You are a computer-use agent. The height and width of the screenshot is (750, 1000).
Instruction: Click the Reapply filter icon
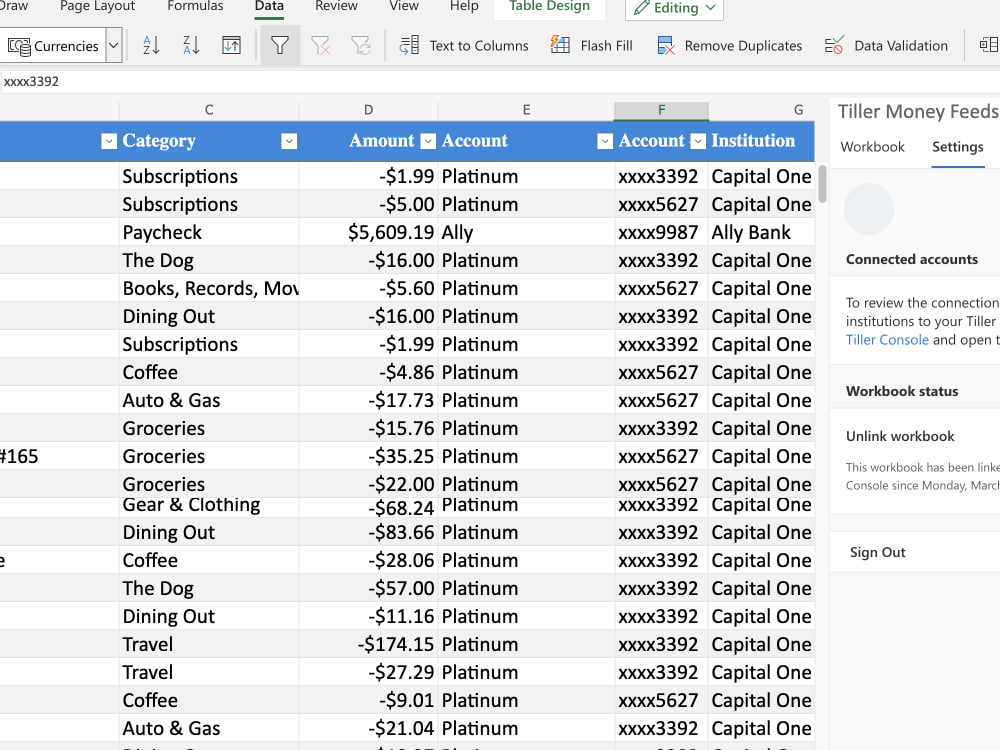(360, 45)
